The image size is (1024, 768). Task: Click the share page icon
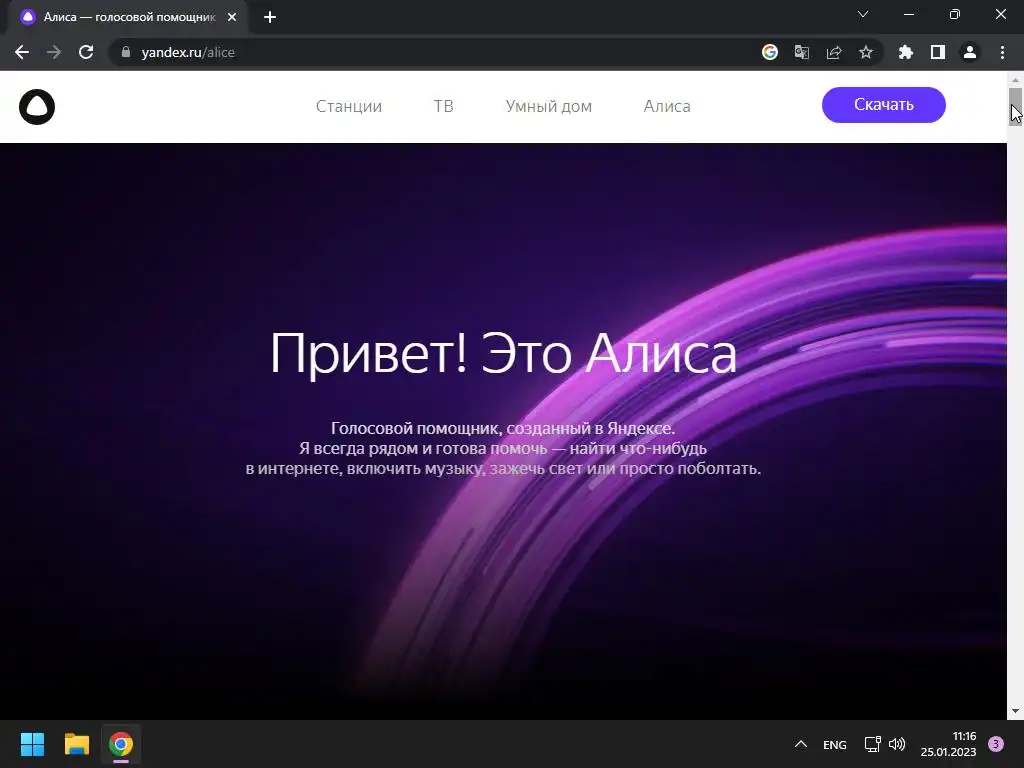point(834,52)
